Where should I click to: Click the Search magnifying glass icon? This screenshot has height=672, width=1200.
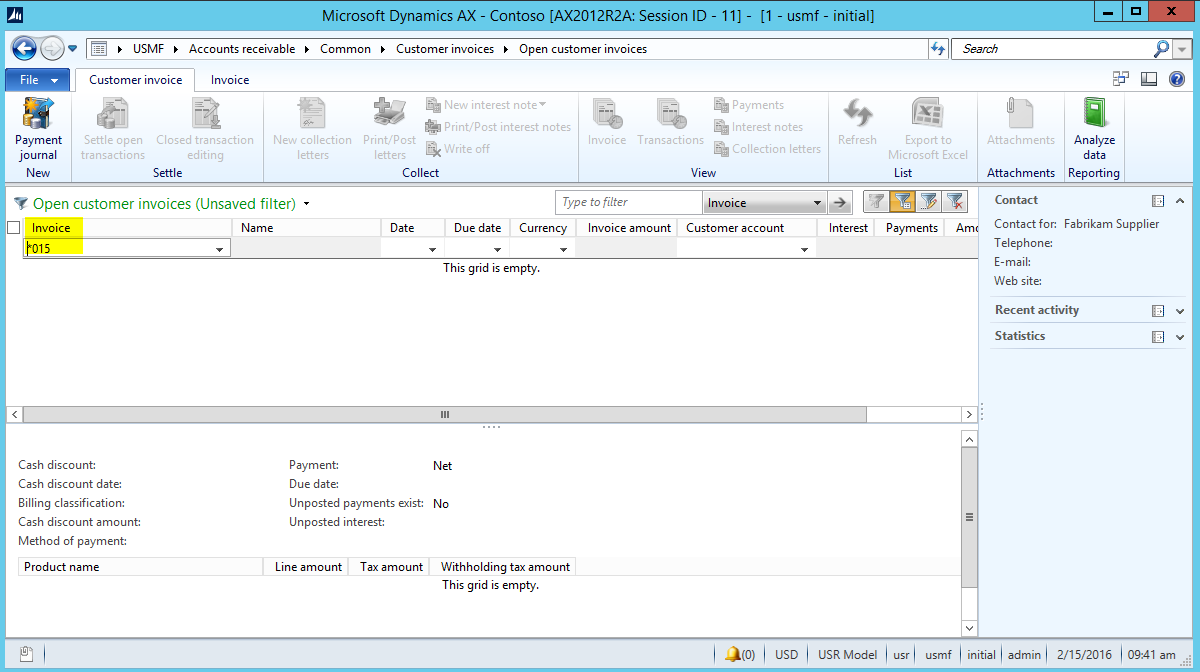tap(1161, 48)
